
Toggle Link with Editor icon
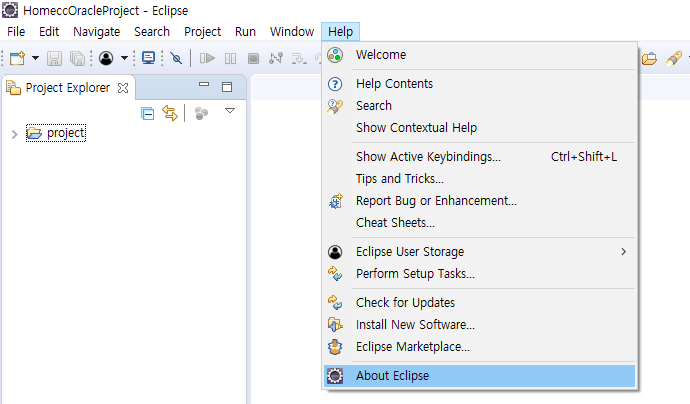[x=170, y=113]
